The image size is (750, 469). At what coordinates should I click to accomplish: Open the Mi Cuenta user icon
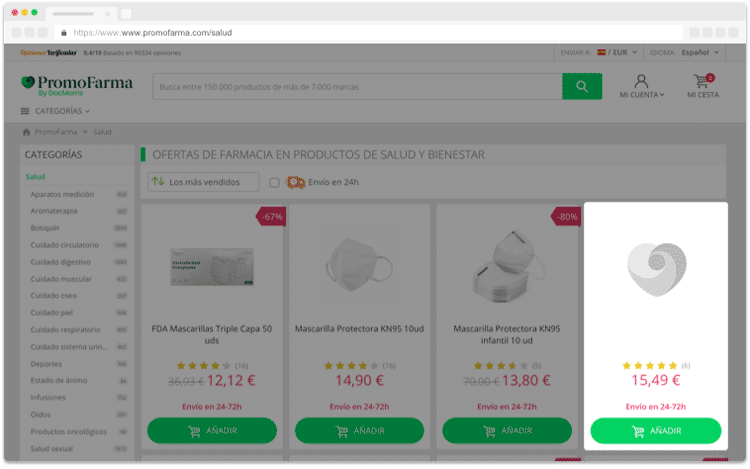pos(641,81)
